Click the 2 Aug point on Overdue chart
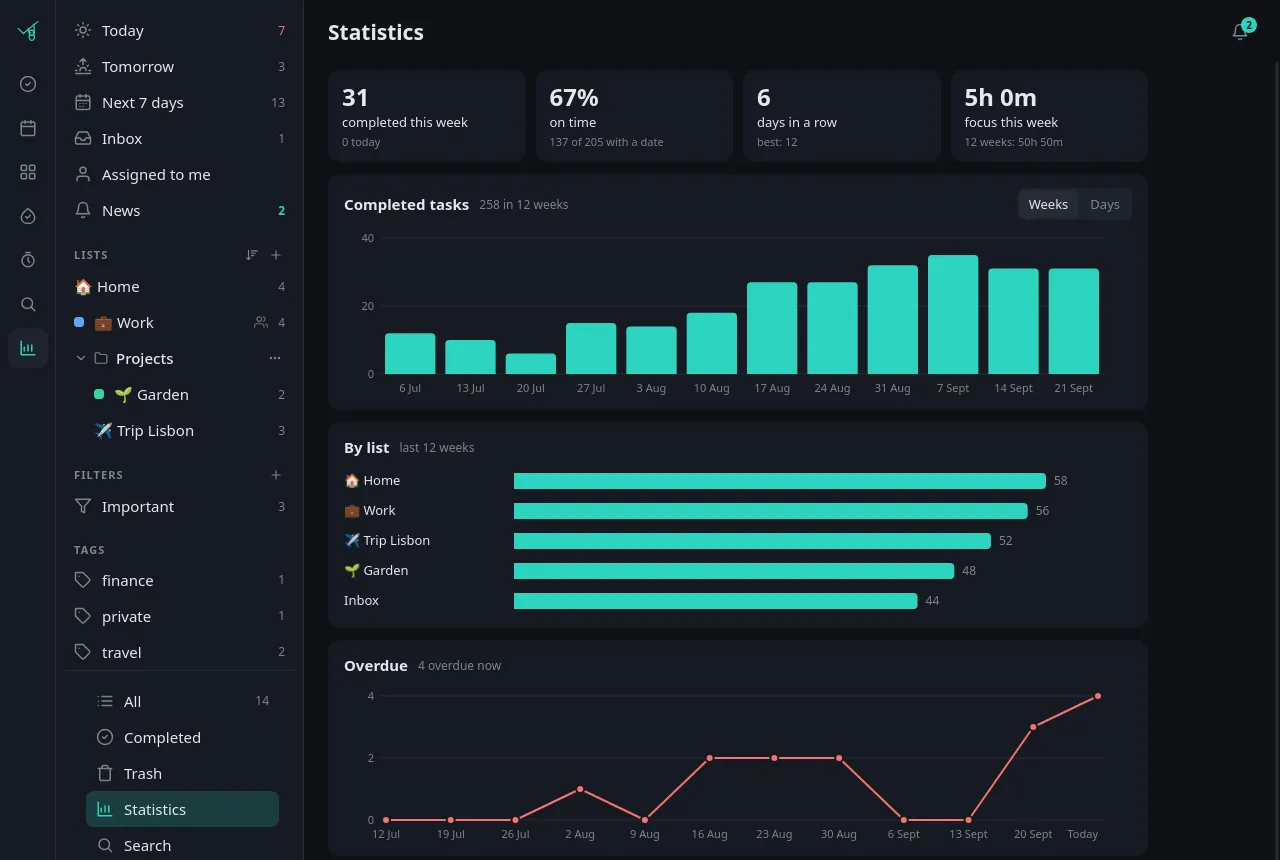The width and height of the screenshot is (1280, 860). (x=580, y=789)
